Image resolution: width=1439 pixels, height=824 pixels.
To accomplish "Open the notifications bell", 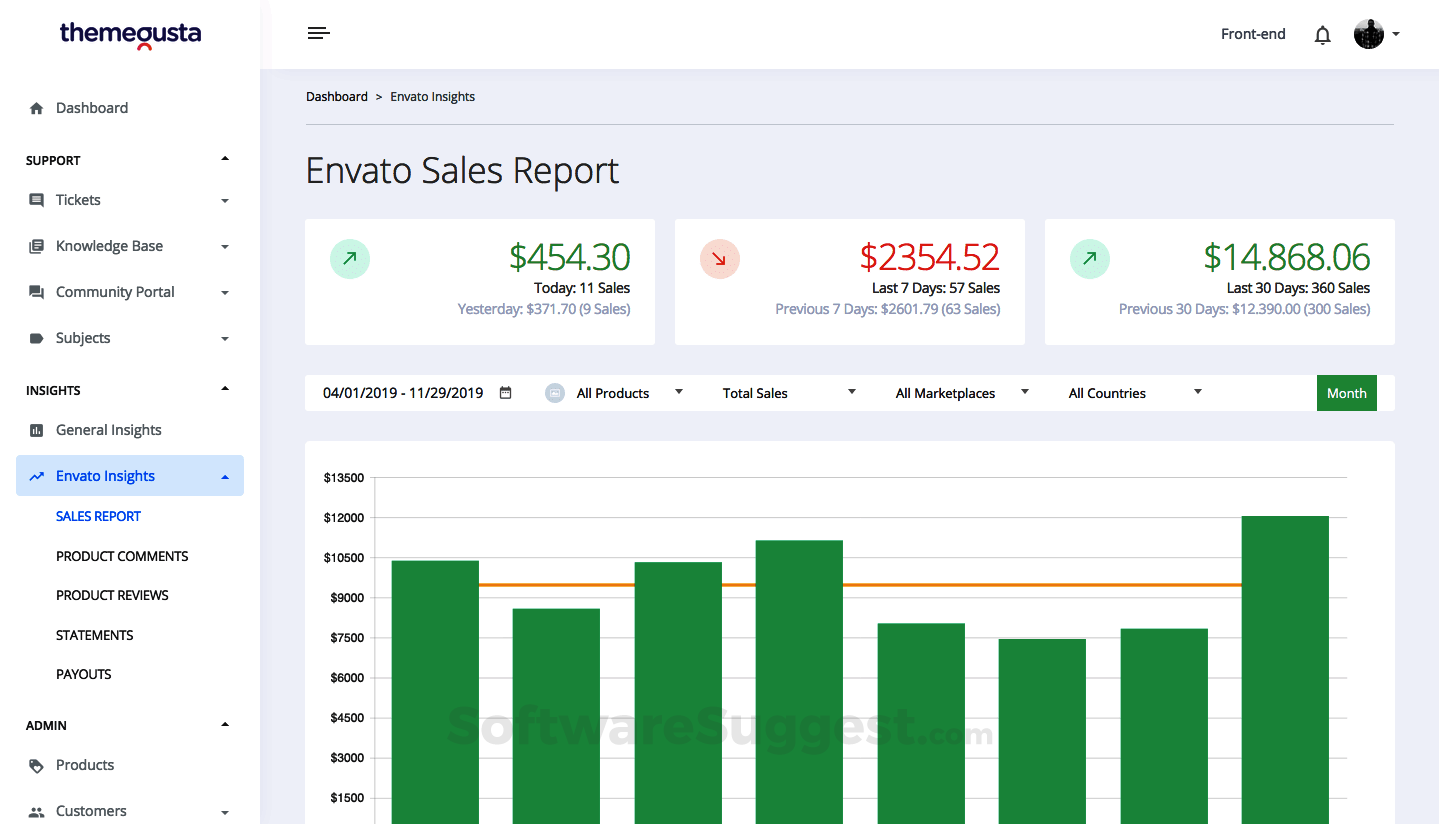I will [1322, 35].
